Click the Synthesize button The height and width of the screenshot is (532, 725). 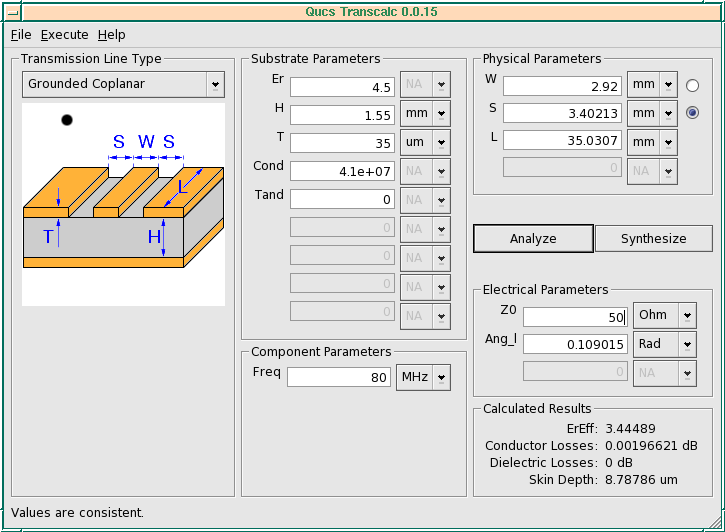(654, 238)
